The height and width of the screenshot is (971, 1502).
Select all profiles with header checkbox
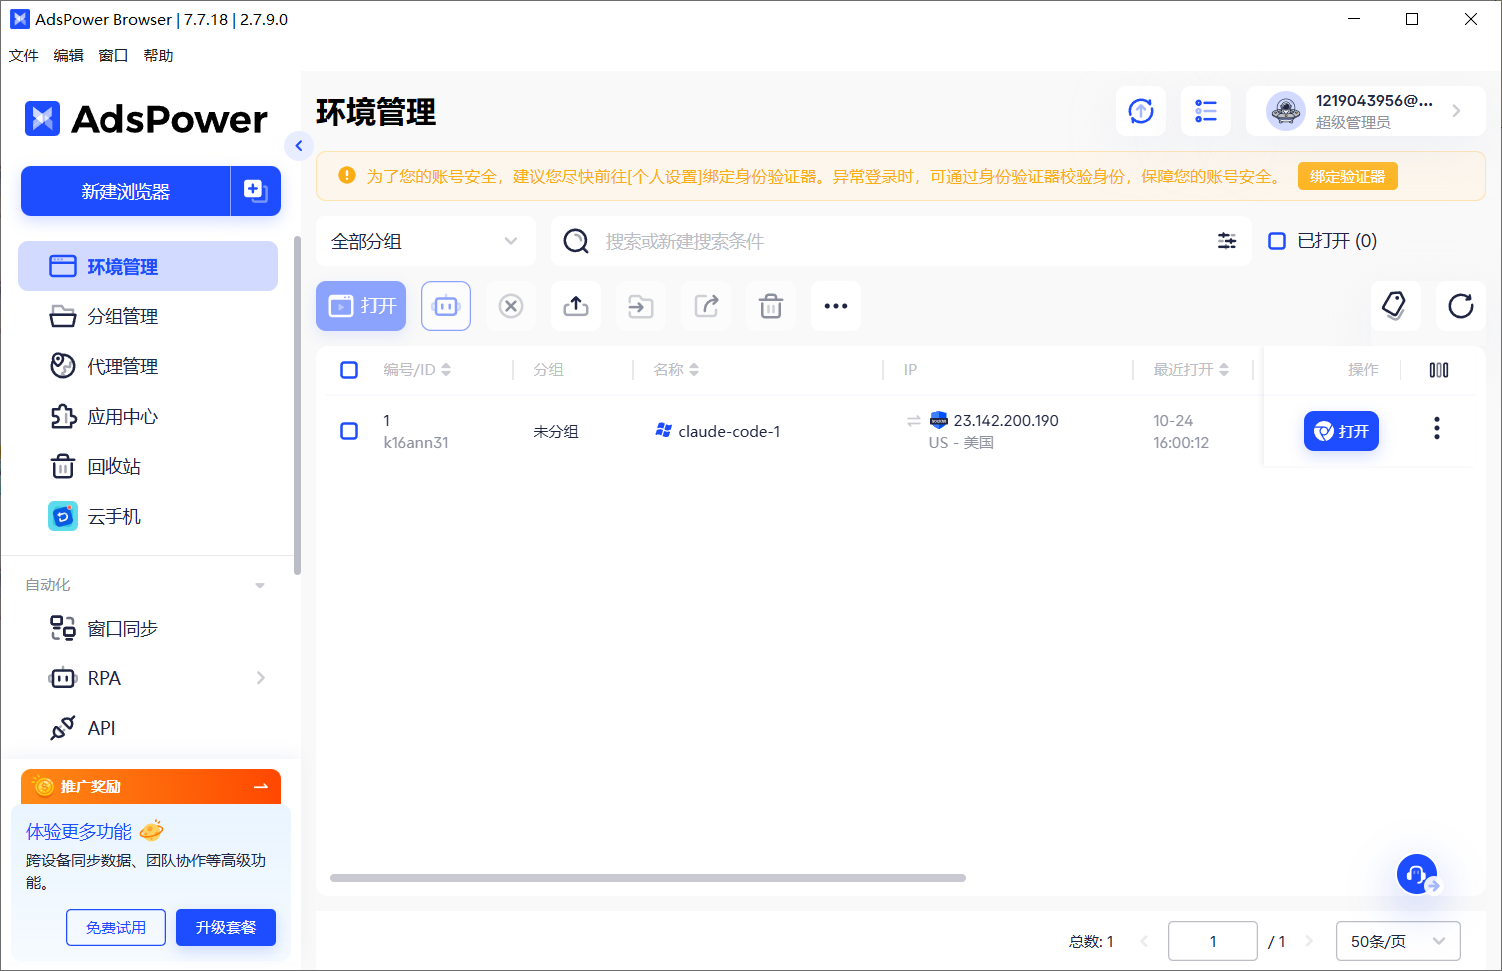click(x=349, y=370)
